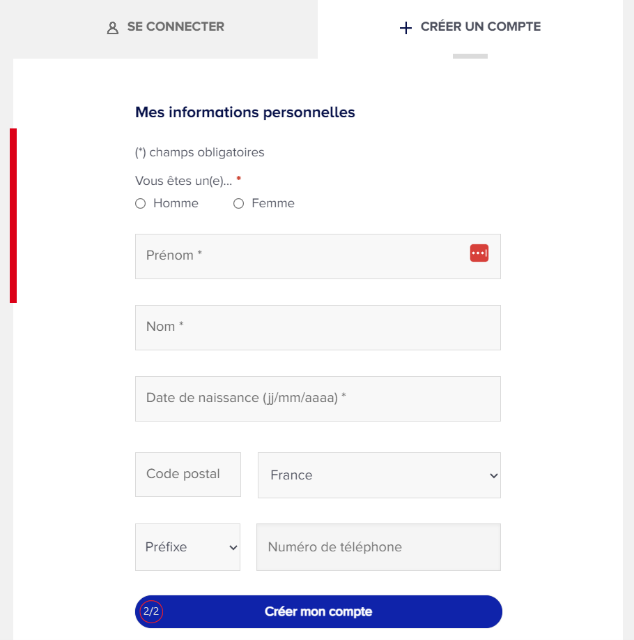Click the Homme label text
634x640 pixels.
click(176, 203)
